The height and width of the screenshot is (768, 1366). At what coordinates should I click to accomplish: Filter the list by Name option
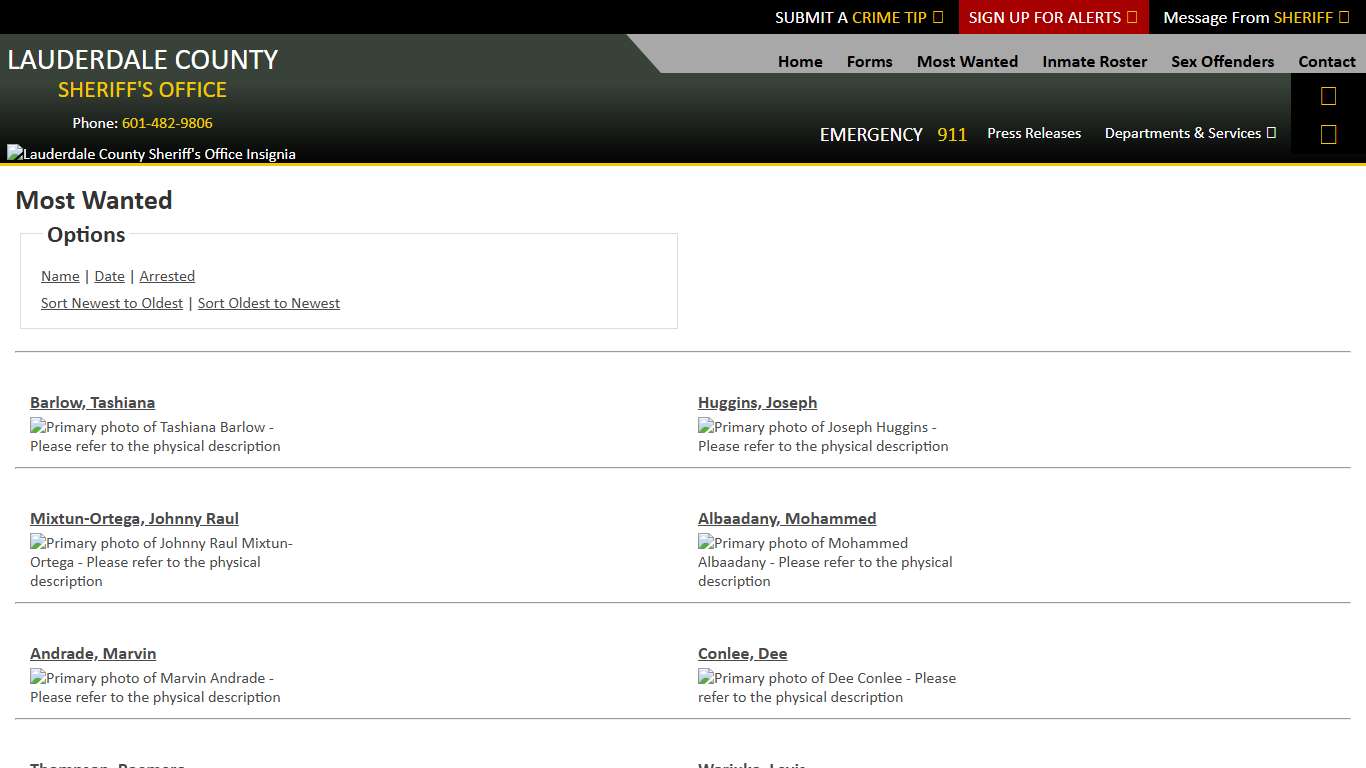pyautogui.click(x=60, y=276)
